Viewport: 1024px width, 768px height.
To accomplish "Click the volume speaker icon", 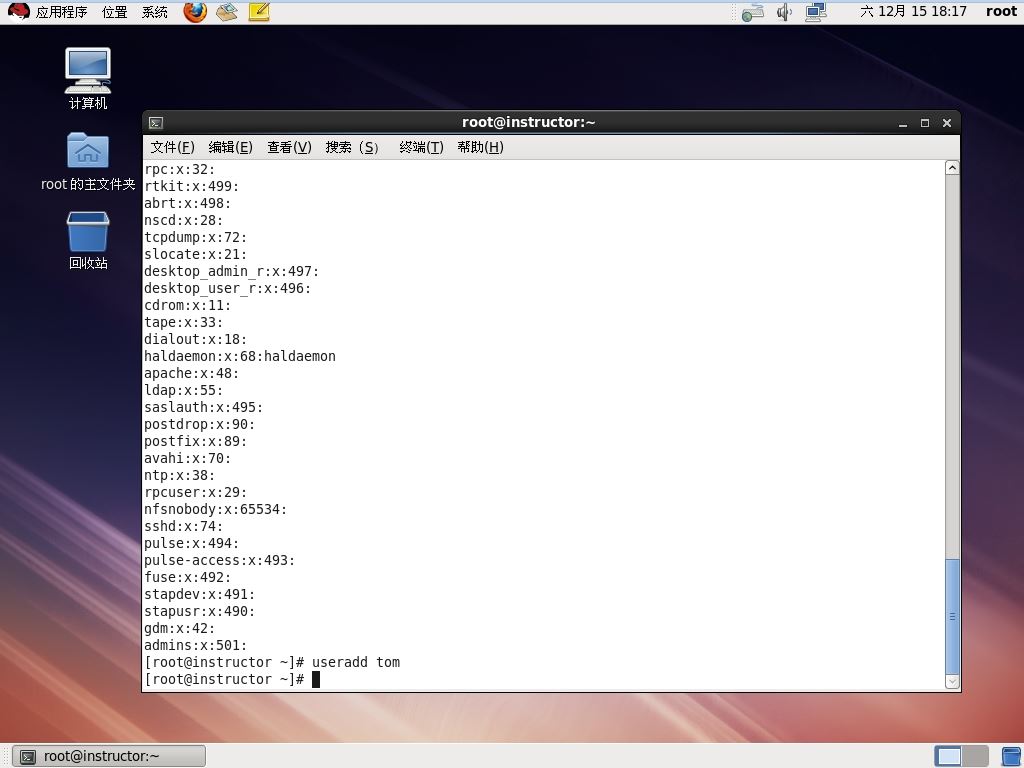I will (785, 12).
